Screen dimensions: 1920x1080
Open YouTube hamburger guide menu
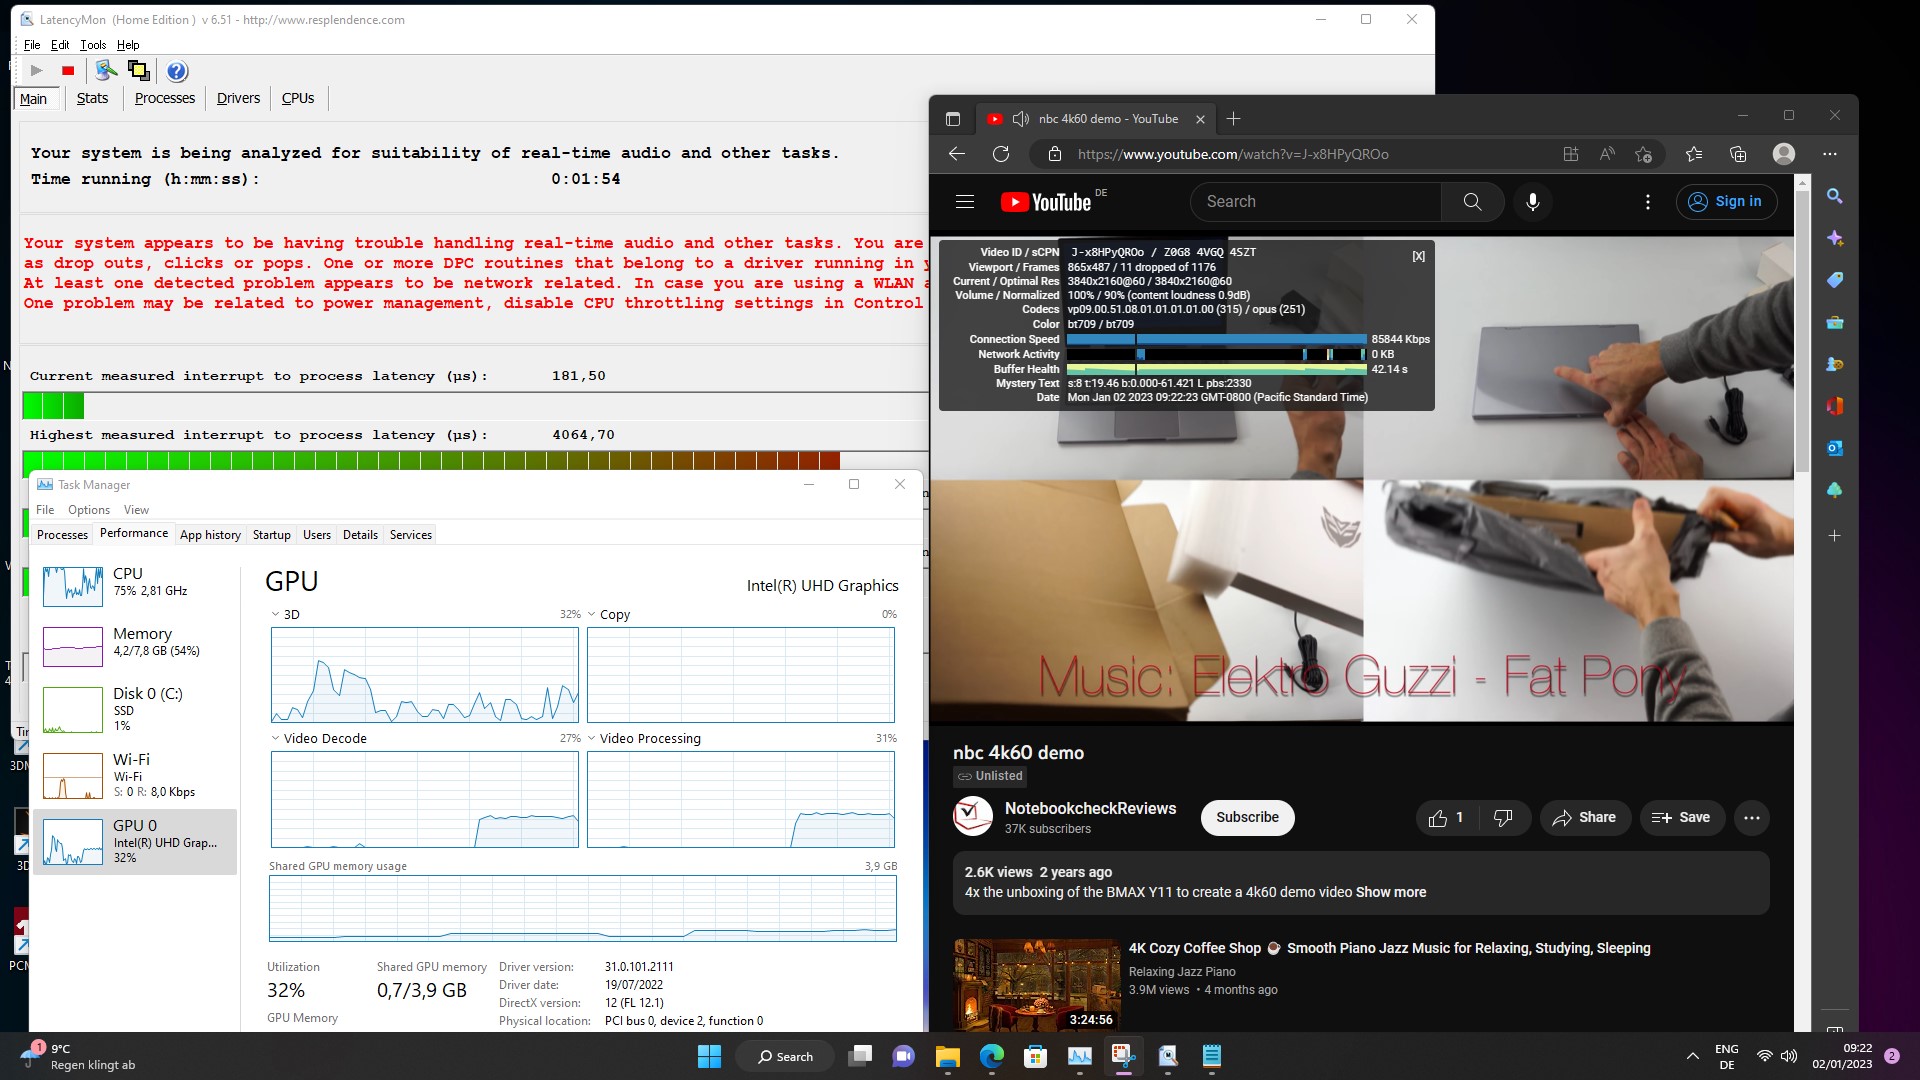(964, 202)
